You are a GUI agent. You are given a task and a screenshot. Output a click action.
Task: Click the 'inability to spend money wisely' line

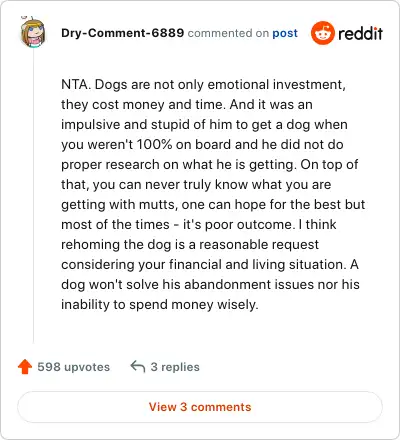coord(160,305)
